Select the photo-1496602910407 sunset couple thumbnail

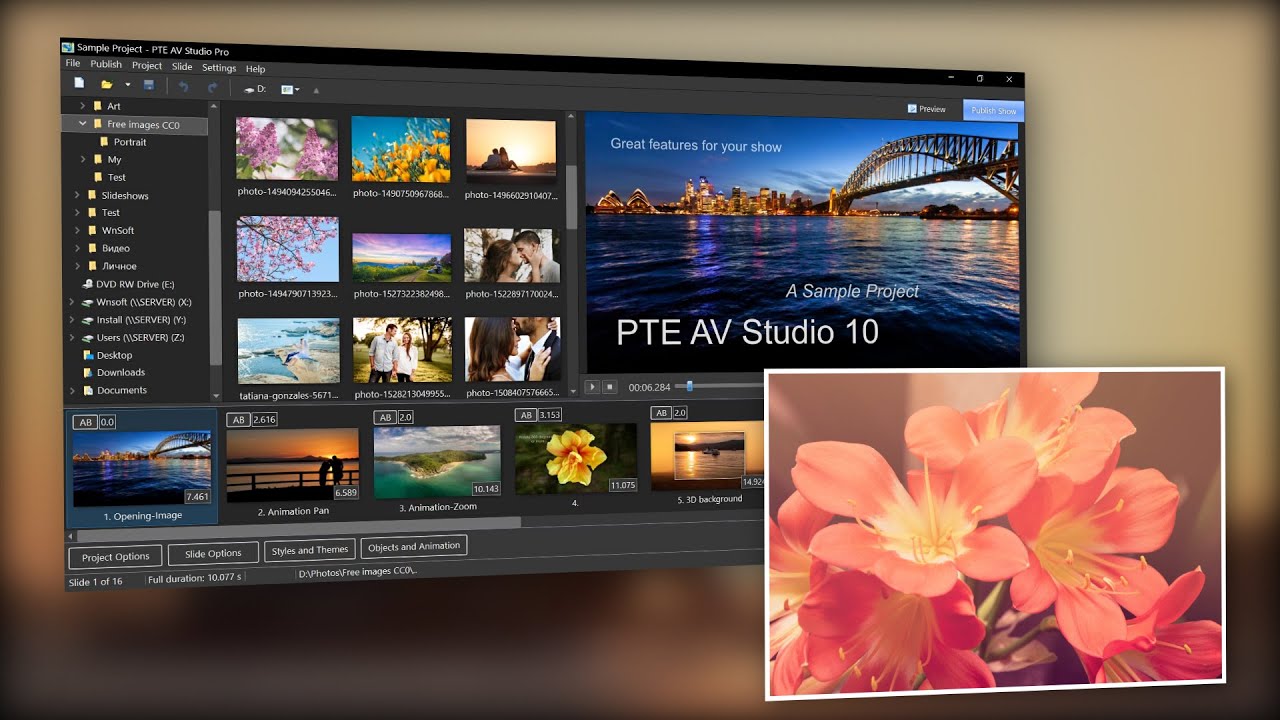511,152
